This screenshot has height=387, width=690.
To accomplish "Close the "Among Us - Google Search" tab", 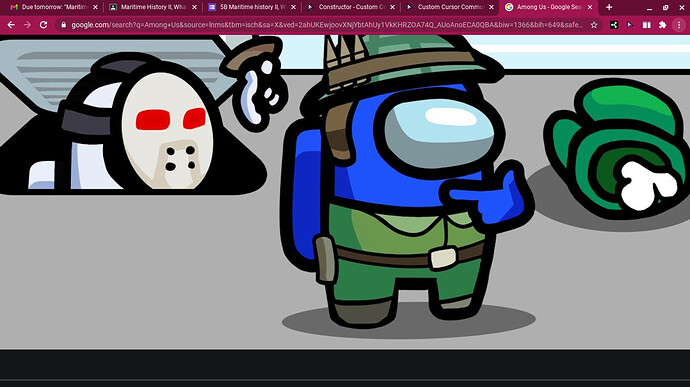I will coord(590,7).
